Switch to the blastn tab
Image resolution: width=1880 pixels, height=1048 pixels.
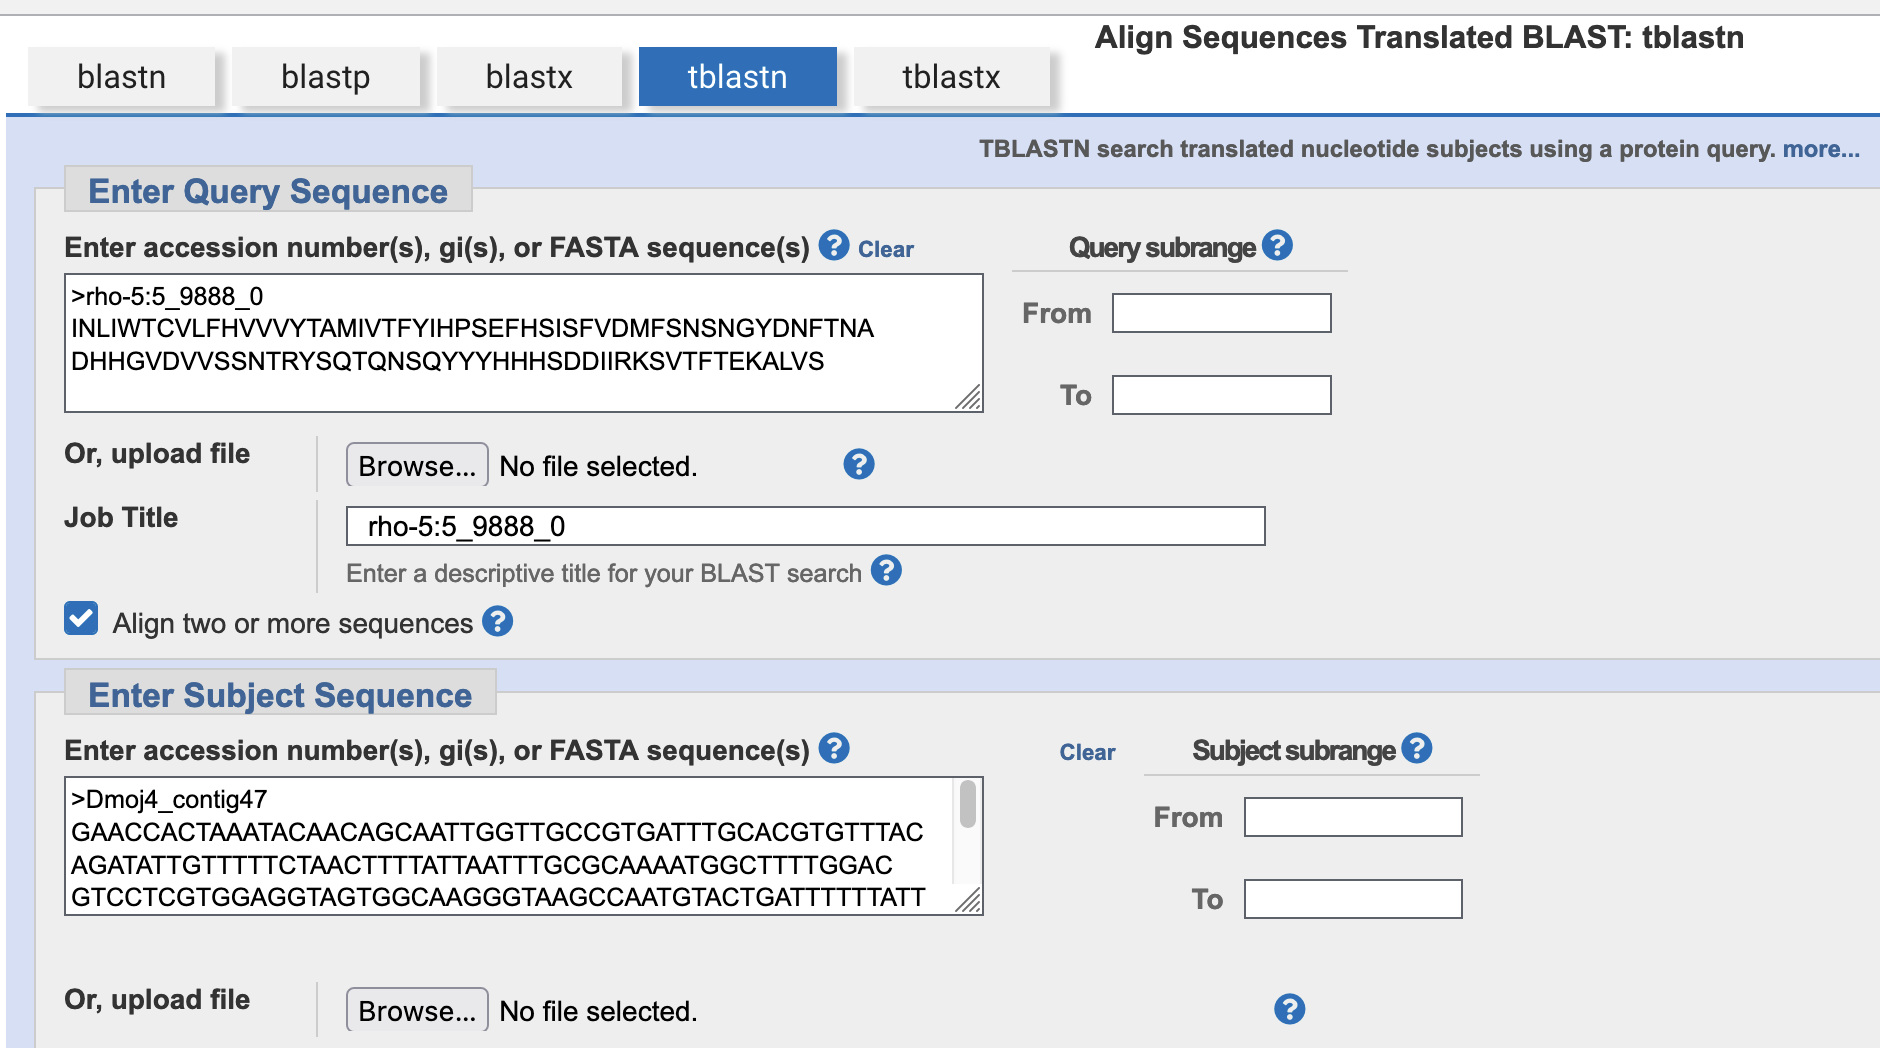tap(122, 77)
